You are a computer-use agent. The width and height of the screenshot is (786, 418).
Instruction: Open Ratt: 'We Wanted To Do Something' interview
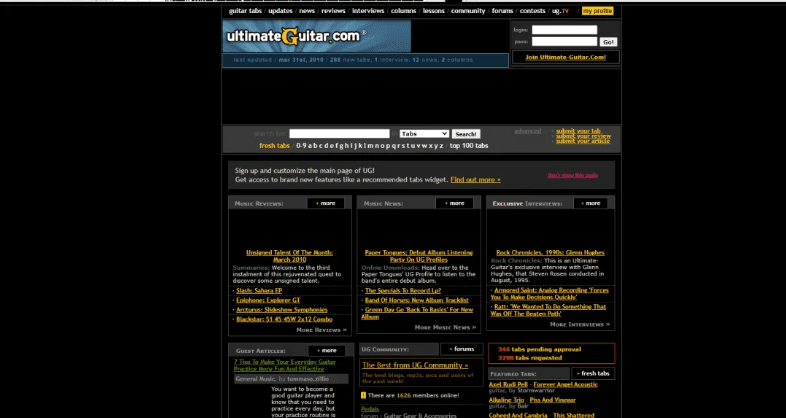[x=548, y=310]
